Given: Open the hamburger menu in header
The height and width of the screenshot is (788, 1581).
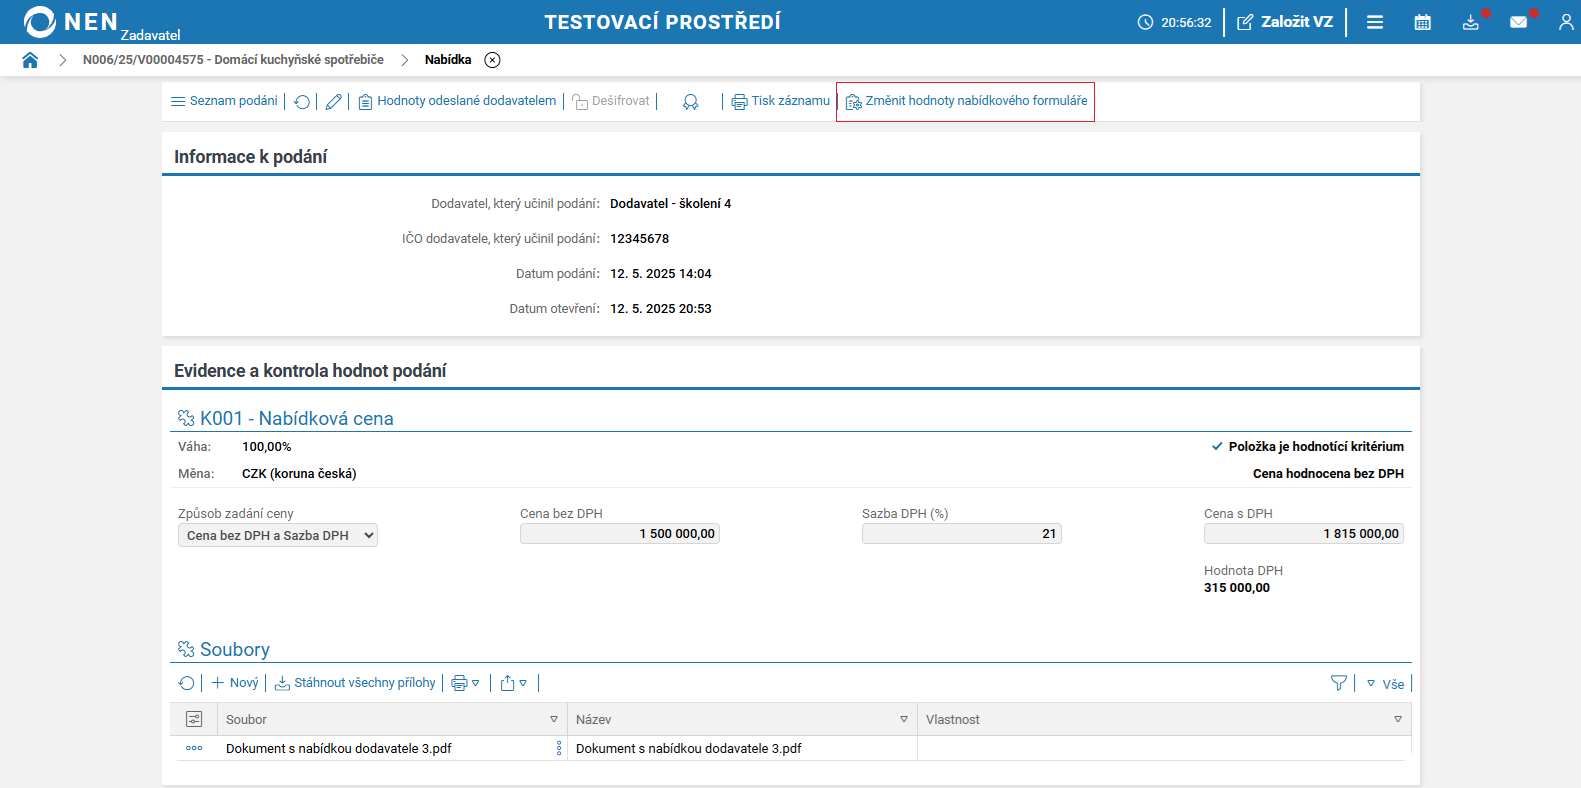Looking at the screenshot, I should coord(1375,22).
